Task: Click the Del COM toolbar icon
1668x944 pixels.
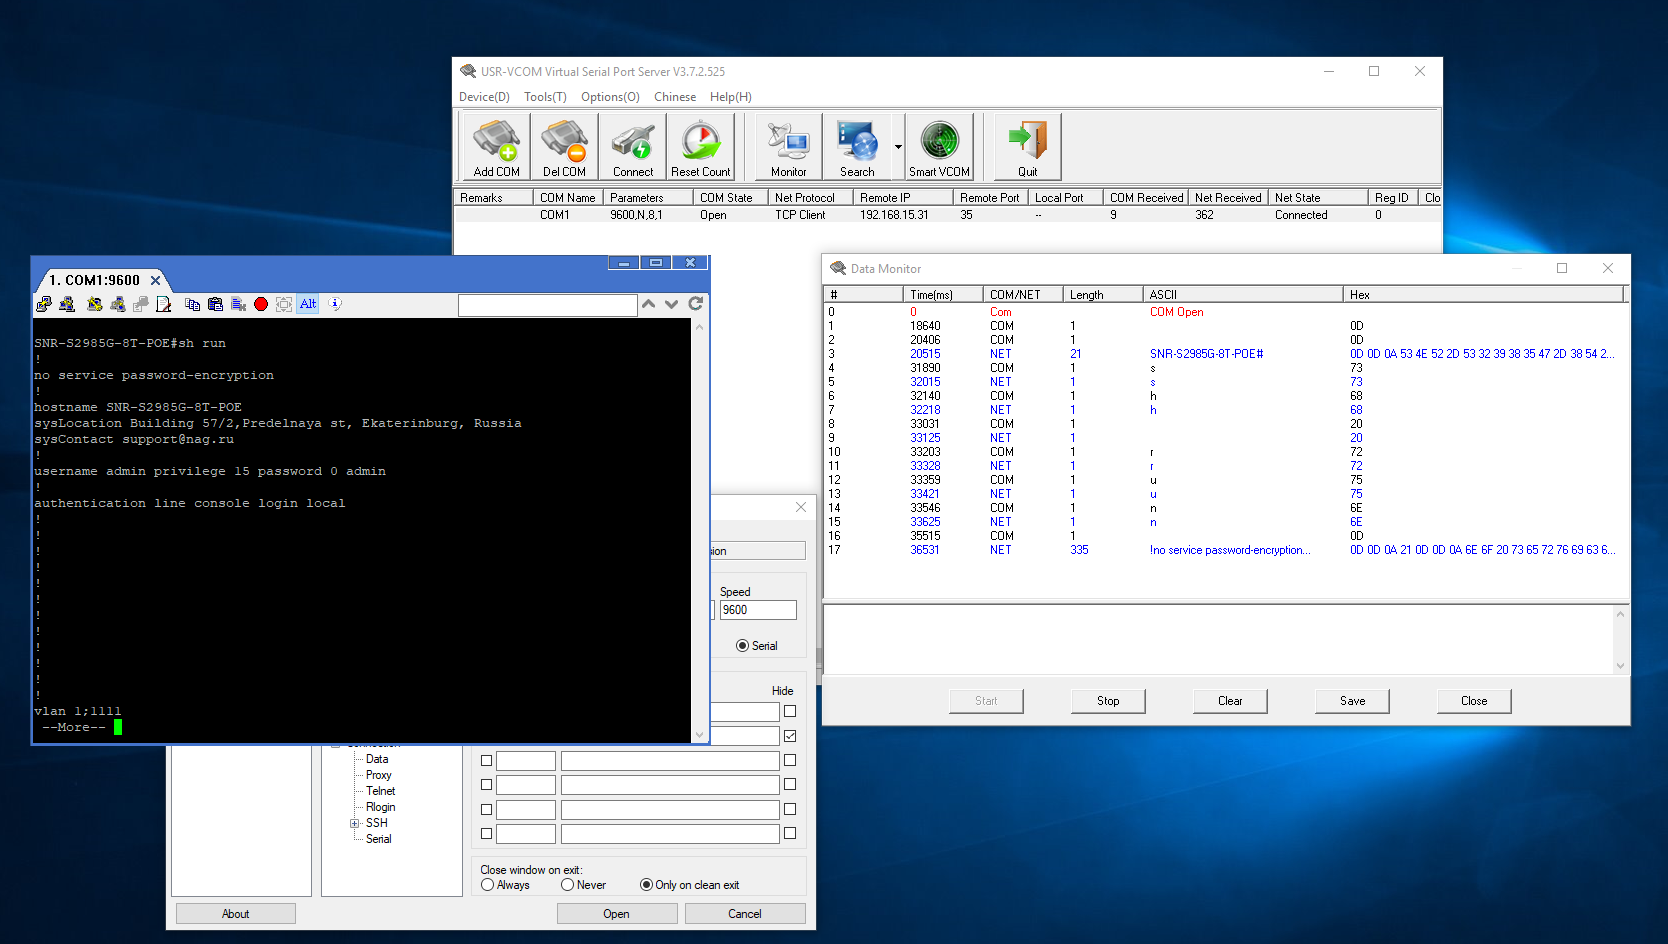Action: [564, 146]
